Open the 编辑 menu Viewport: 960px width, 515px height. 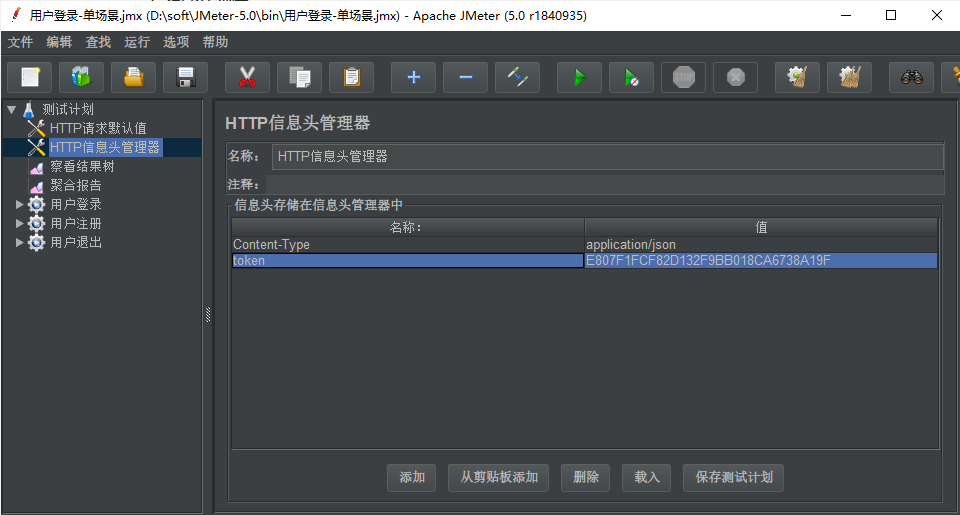(59, 42)
